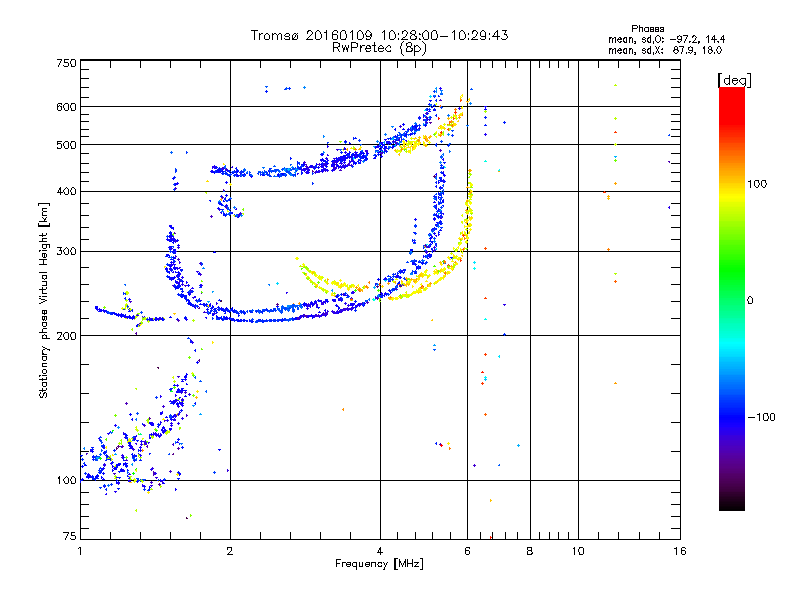Image resolution: width=800 pixels, height=600 pixels.
Task: Click the colorbar tick label '100'
Action: (x=757, y=184)
